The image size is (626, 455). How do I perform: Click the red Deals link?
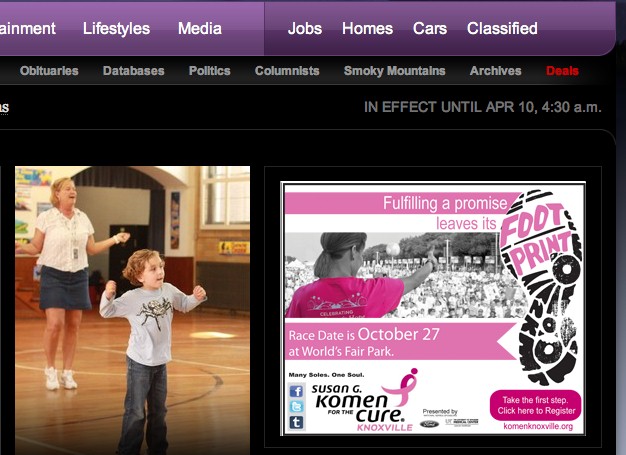point(562,71)
